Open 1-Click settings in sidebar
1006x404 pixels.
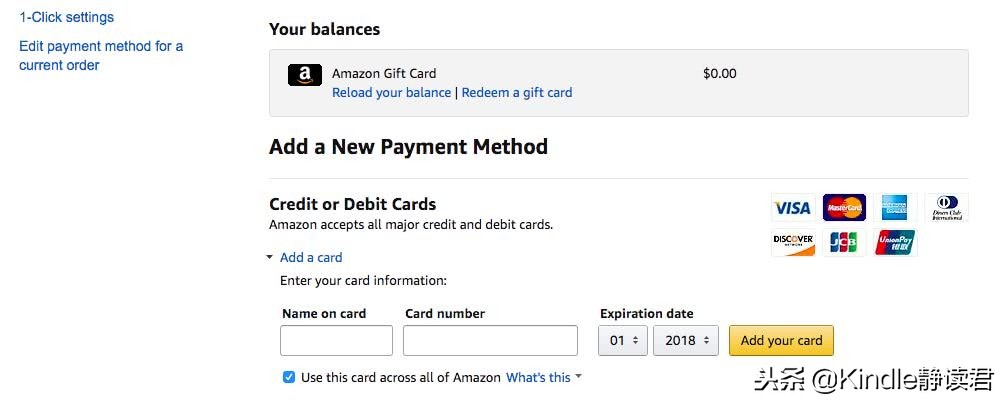[66, 17]
